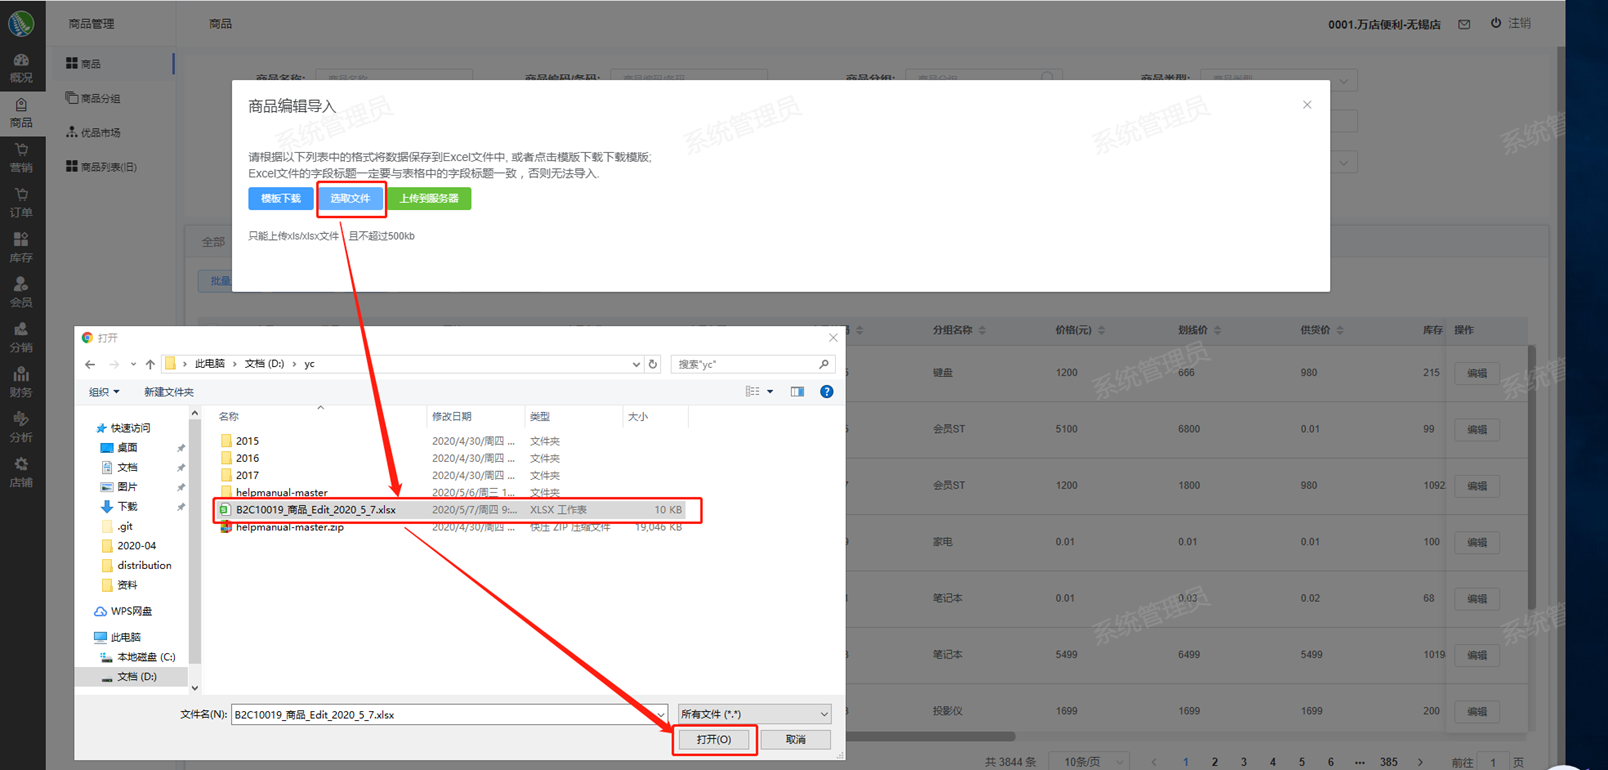This screenshot has width=1608, height=770.
Task: Click 打开(O) in the file dialog
Action: point(714,739)
